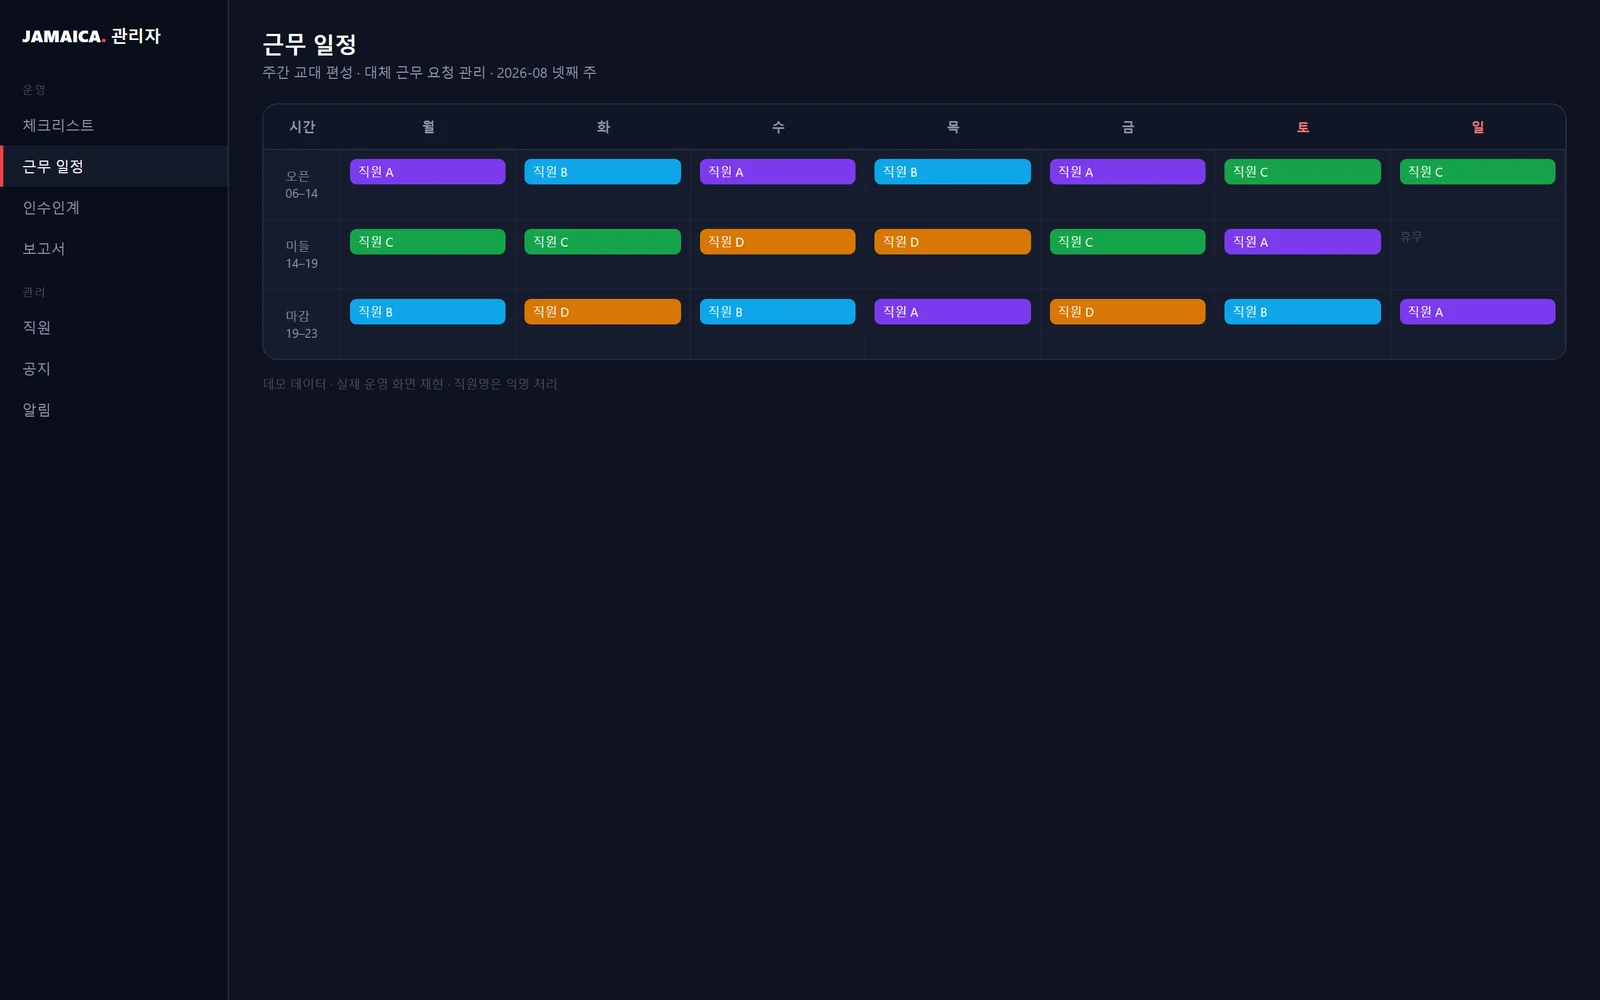
Task: Select Sunday 오픈 shift 직원 C
Action: 1477,172
